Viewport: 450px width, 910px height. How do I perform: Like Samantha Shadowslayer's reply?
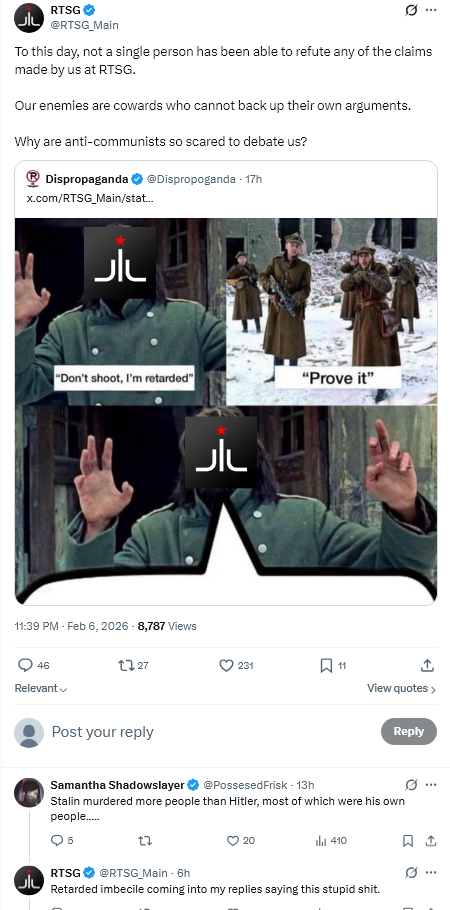tap(232, 840)
